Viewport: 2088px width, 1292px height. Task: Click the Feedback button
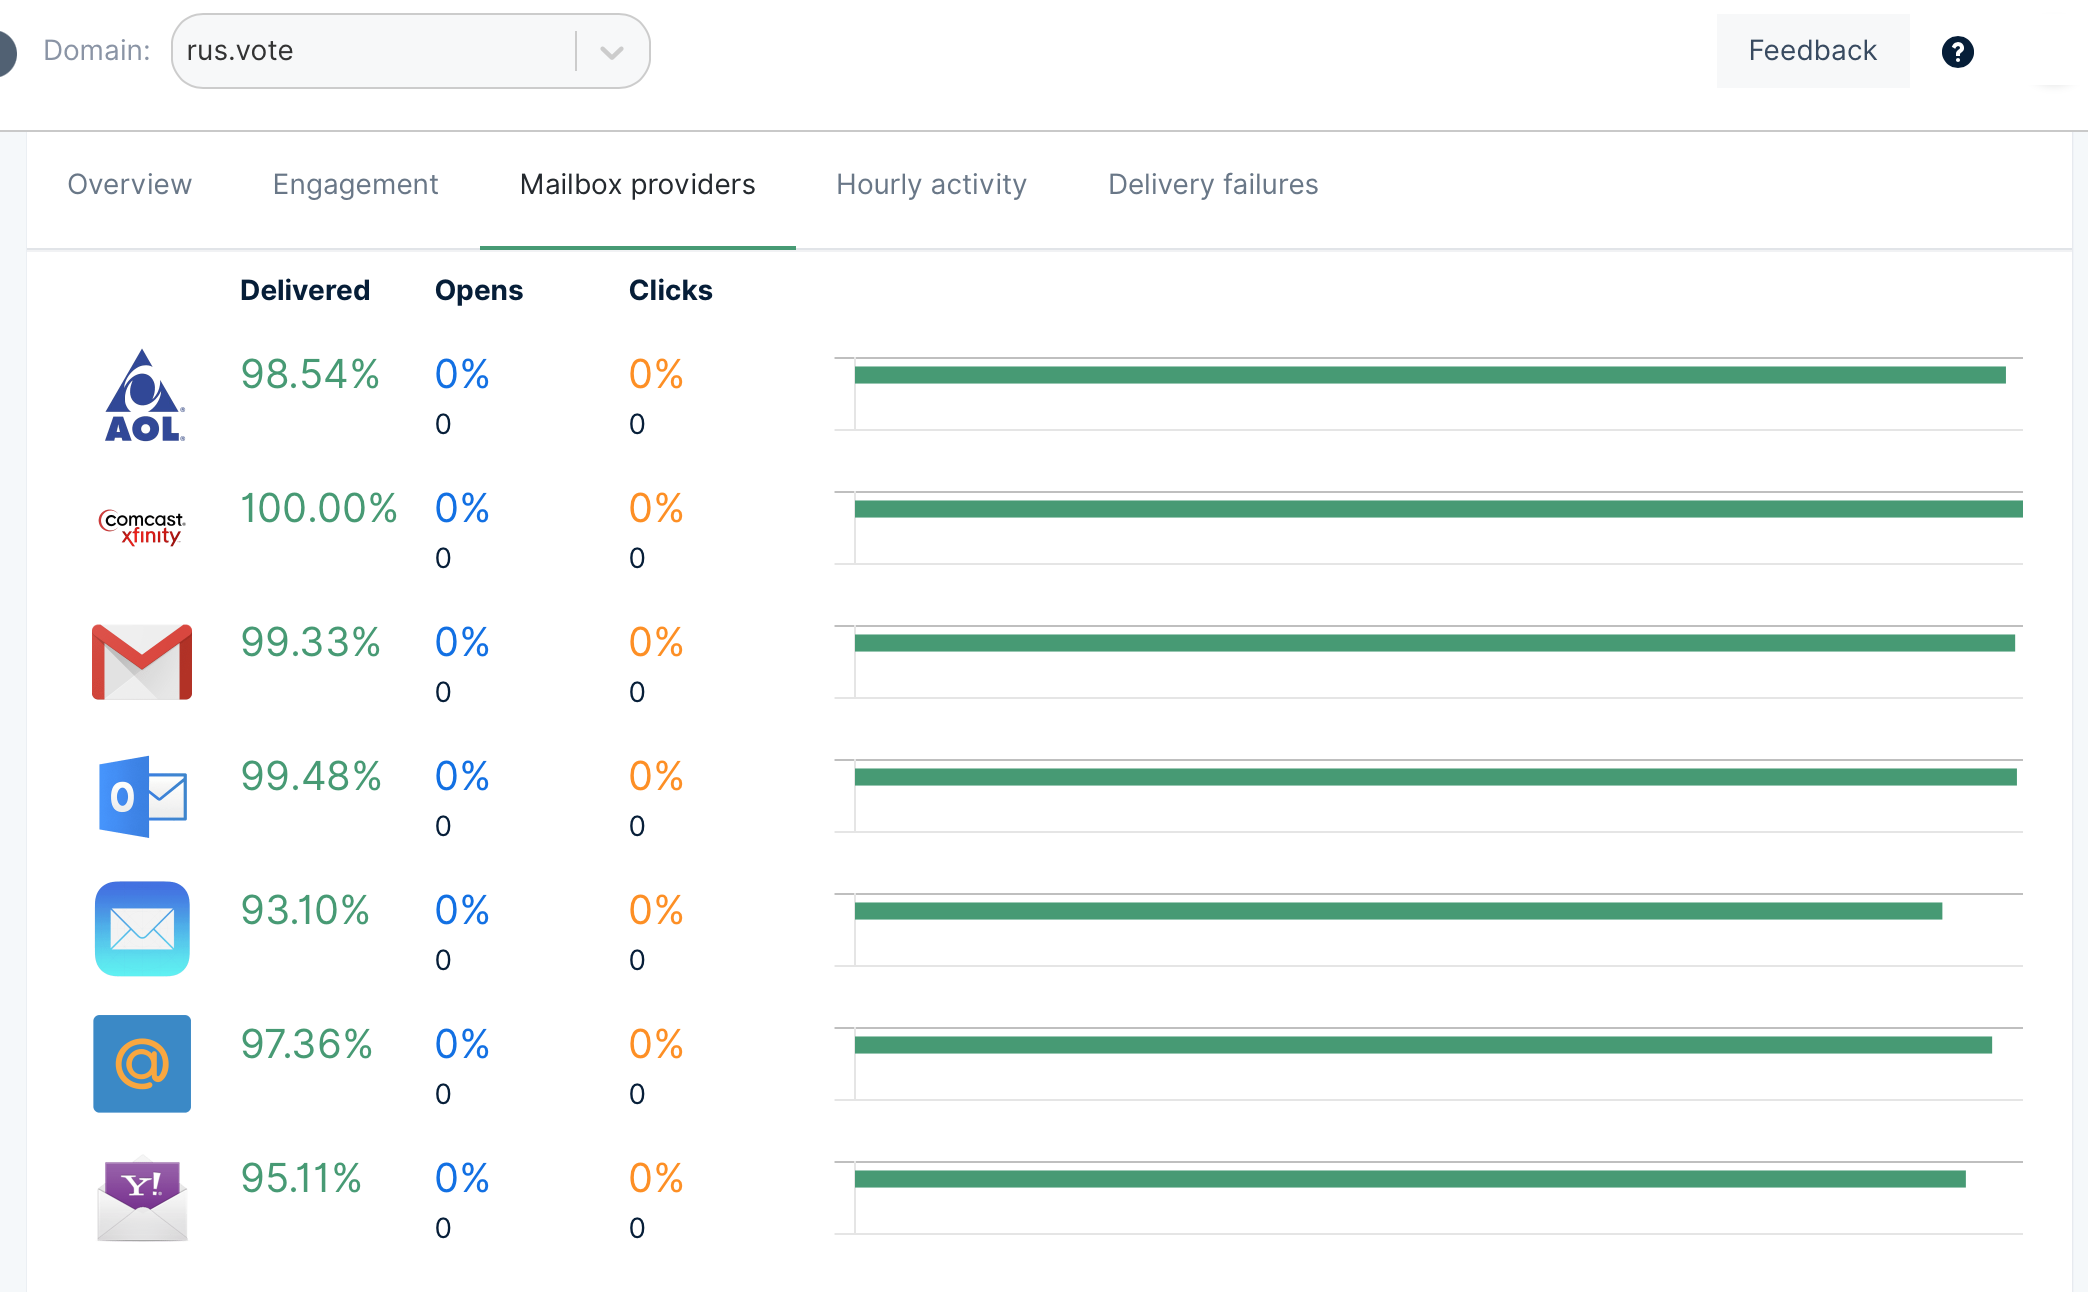coord(1812,51)
